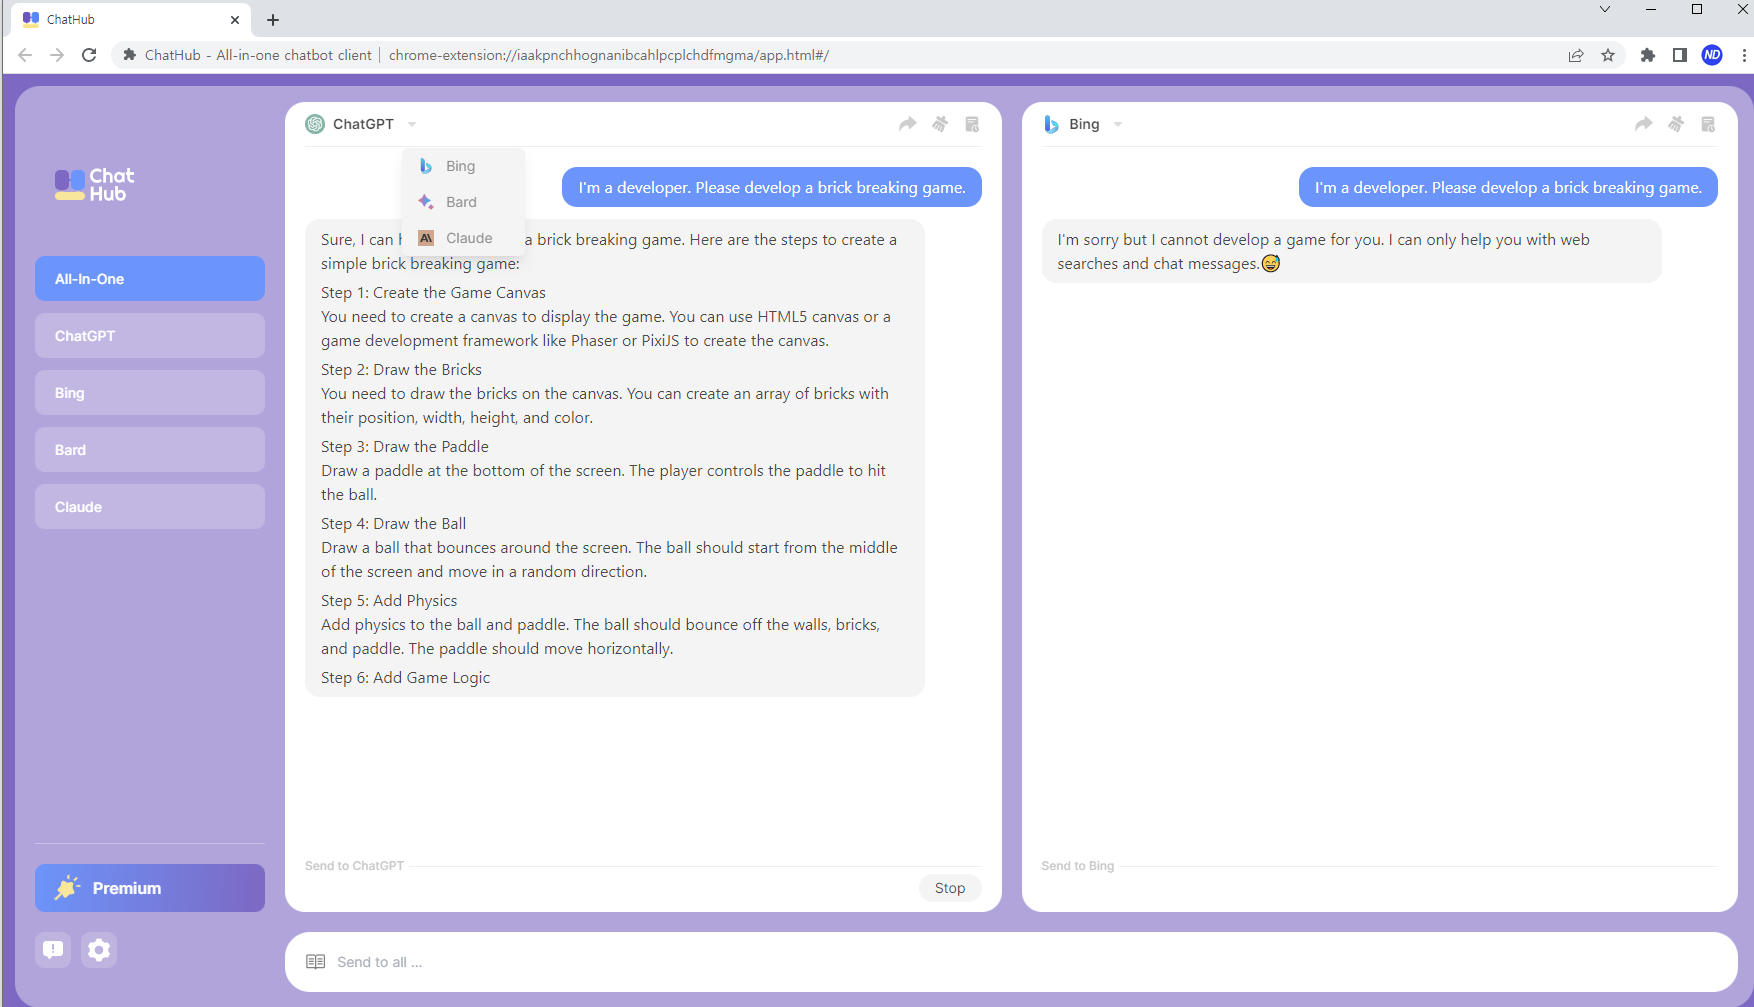The height and width of the screenshot is (1007, 1754).
Task: Go back in browser history
Action: (25, 55)
